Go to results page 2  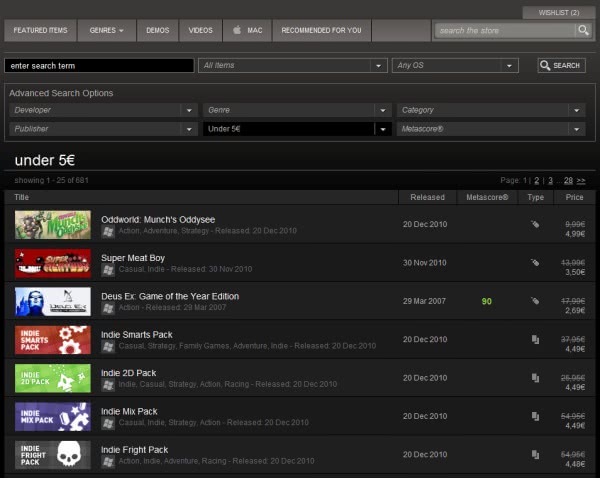pos(536,180)
